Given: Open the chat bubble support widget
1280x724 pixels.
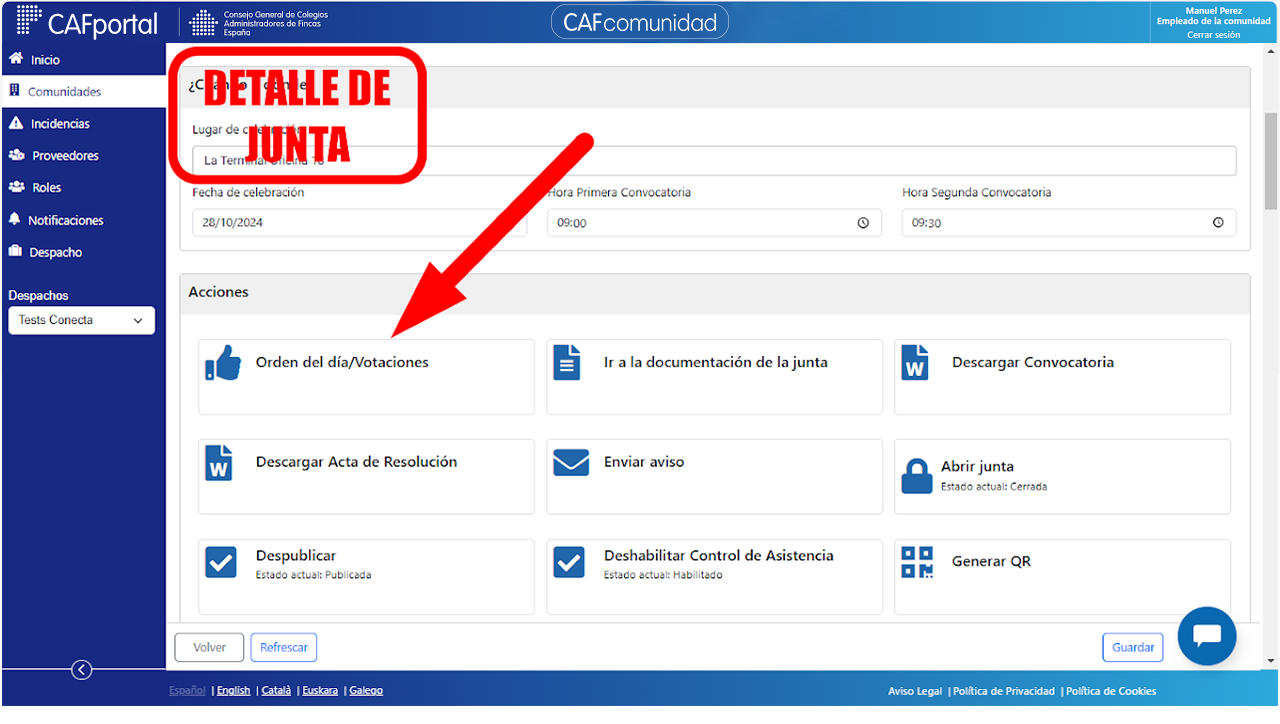Looking at the screenshot, I should point(1207,636).
